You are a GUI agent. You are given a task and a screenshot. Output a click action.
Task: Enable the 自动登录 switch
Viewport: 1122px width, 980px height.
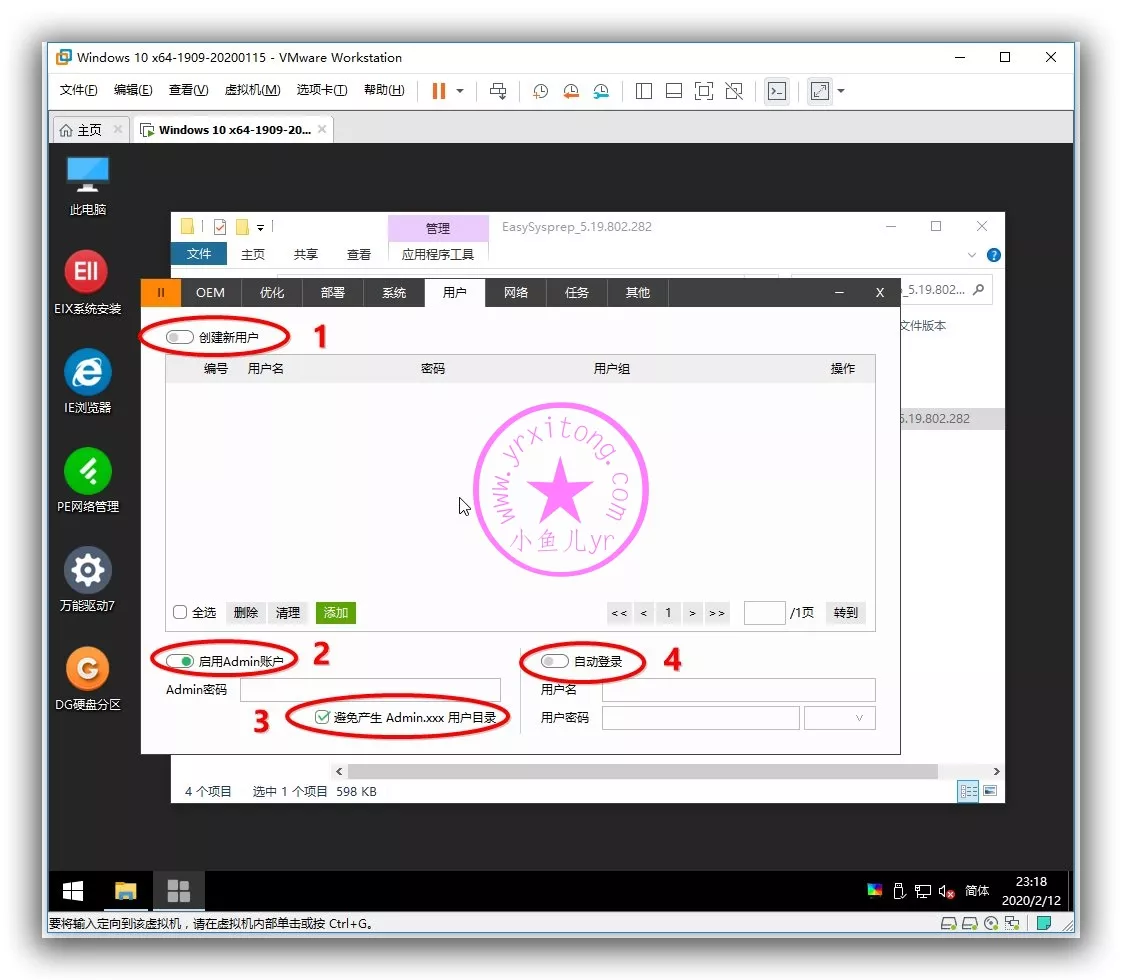tap(554, 662)
